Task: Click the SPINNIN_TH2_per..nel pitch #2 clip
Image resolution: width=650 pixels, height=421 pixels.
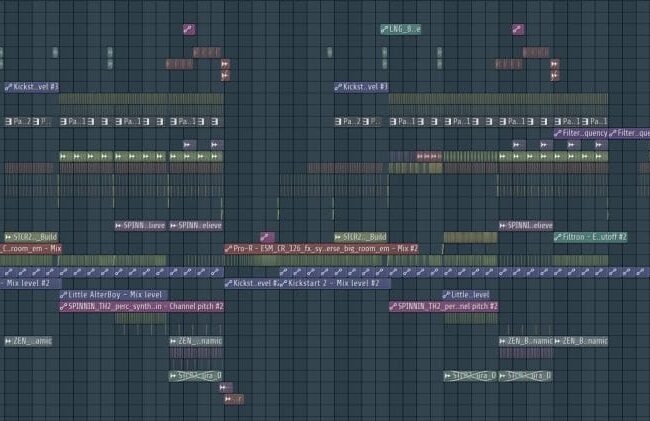Action: pos(447,306)
